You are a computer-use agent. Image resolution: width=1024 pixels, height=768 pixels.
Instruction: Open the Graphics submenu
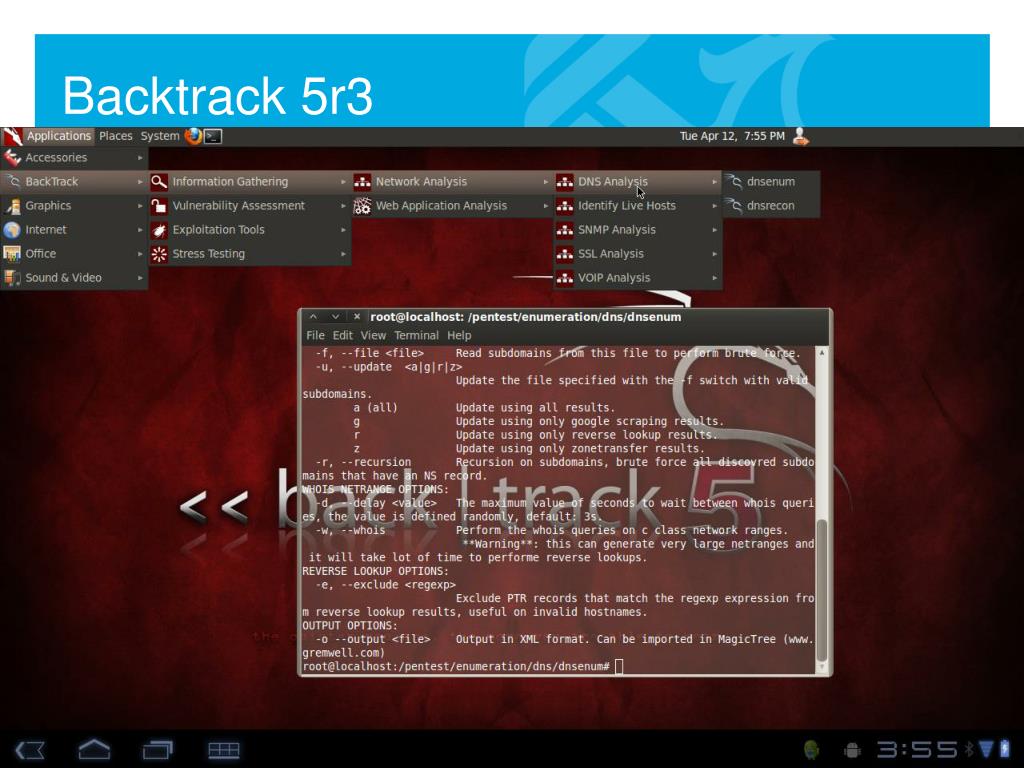pos(74,205)
